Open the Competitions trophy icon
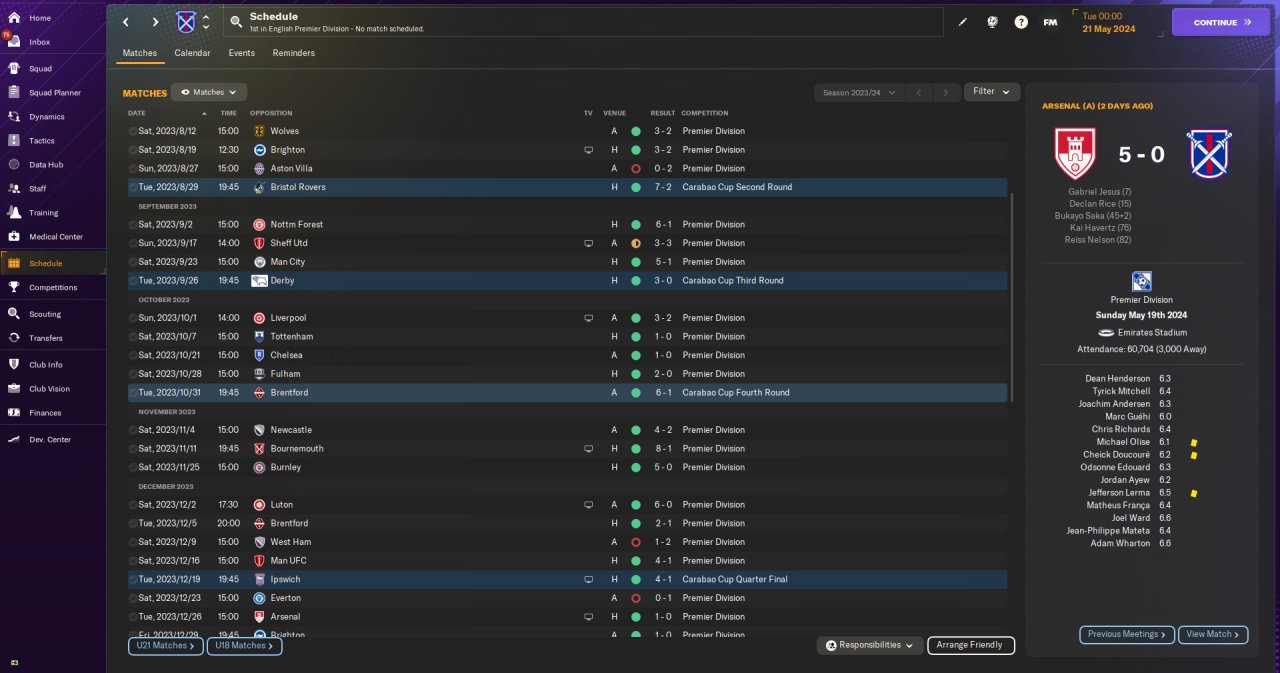Image resolution: width=1280 pixels, height=673 pixels. [x=14, y=288]
